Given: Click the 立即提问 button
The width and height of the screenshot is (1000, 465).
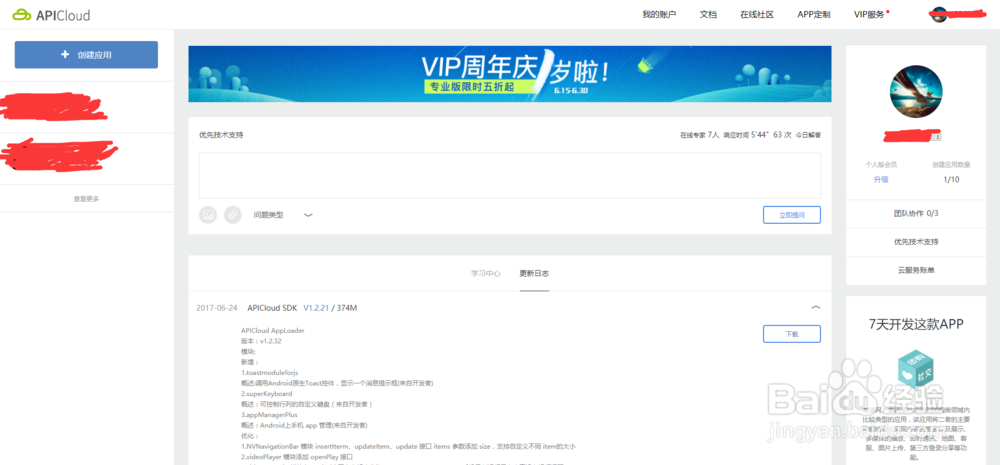Looking at the screenshot, I should [791, 215].
